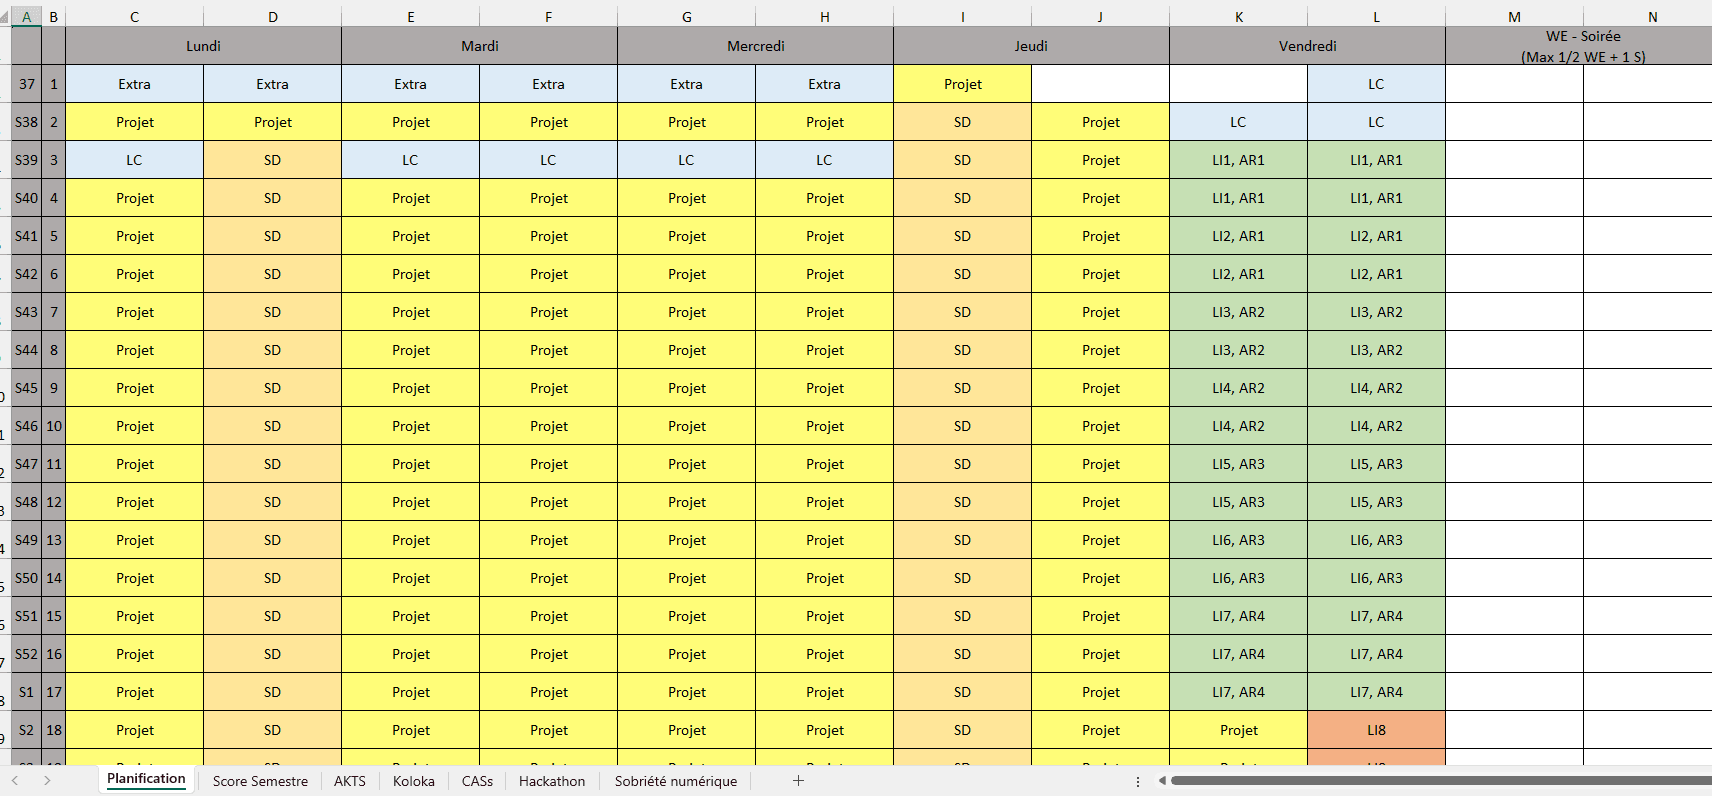This screenshot has height=796, width=1712.
Task: Open the Hackathon sheet tab
Action: pyautogui.click(x=552, y=781)
